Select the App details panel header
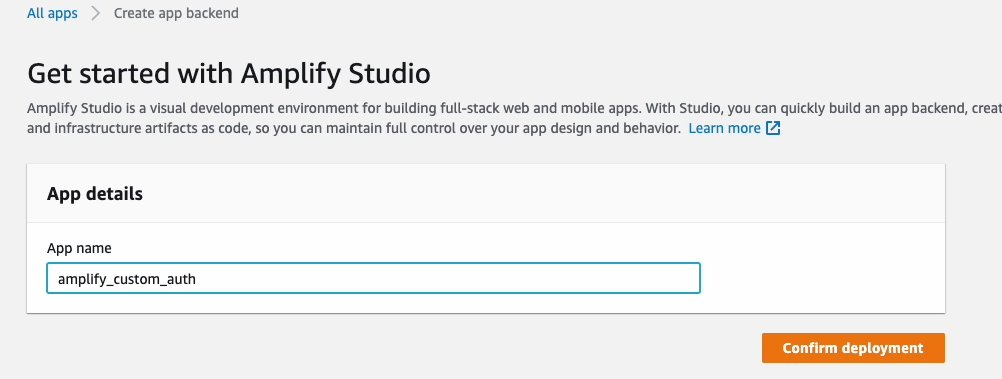This screenshot has height=379, width=1002. pyautogui.click(x=486, y=194)
